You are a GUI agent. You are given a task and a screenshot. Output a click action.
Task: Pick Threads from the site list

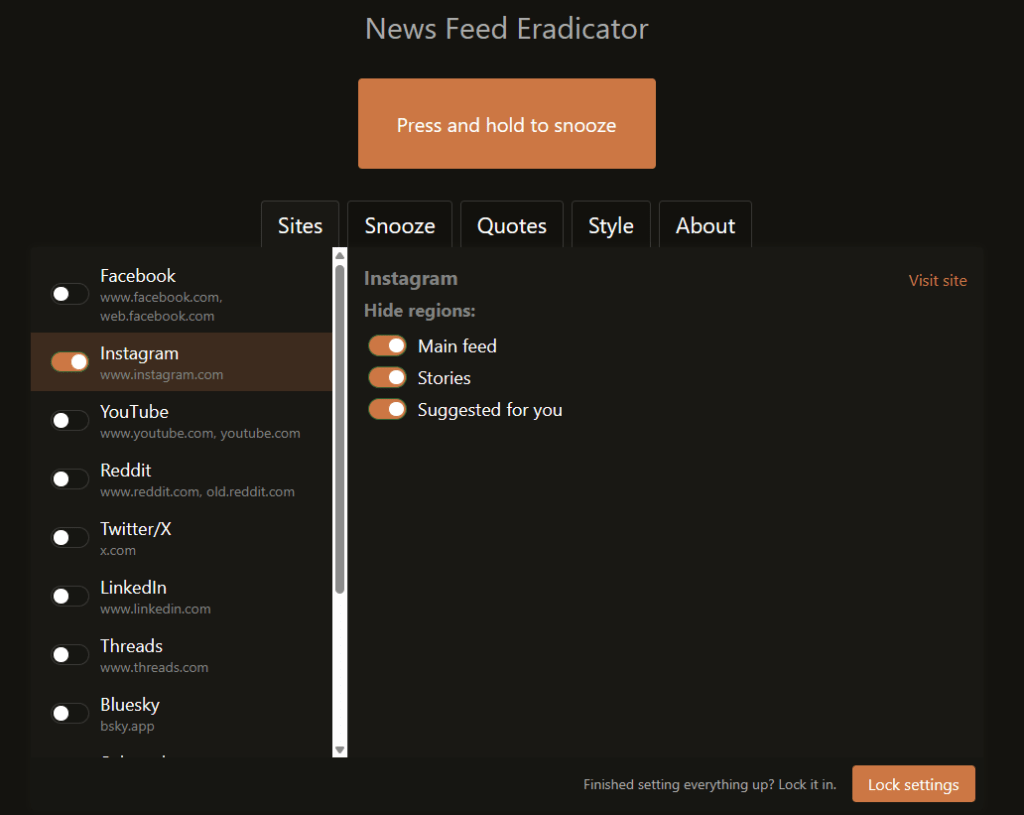(x=131, y=646)
